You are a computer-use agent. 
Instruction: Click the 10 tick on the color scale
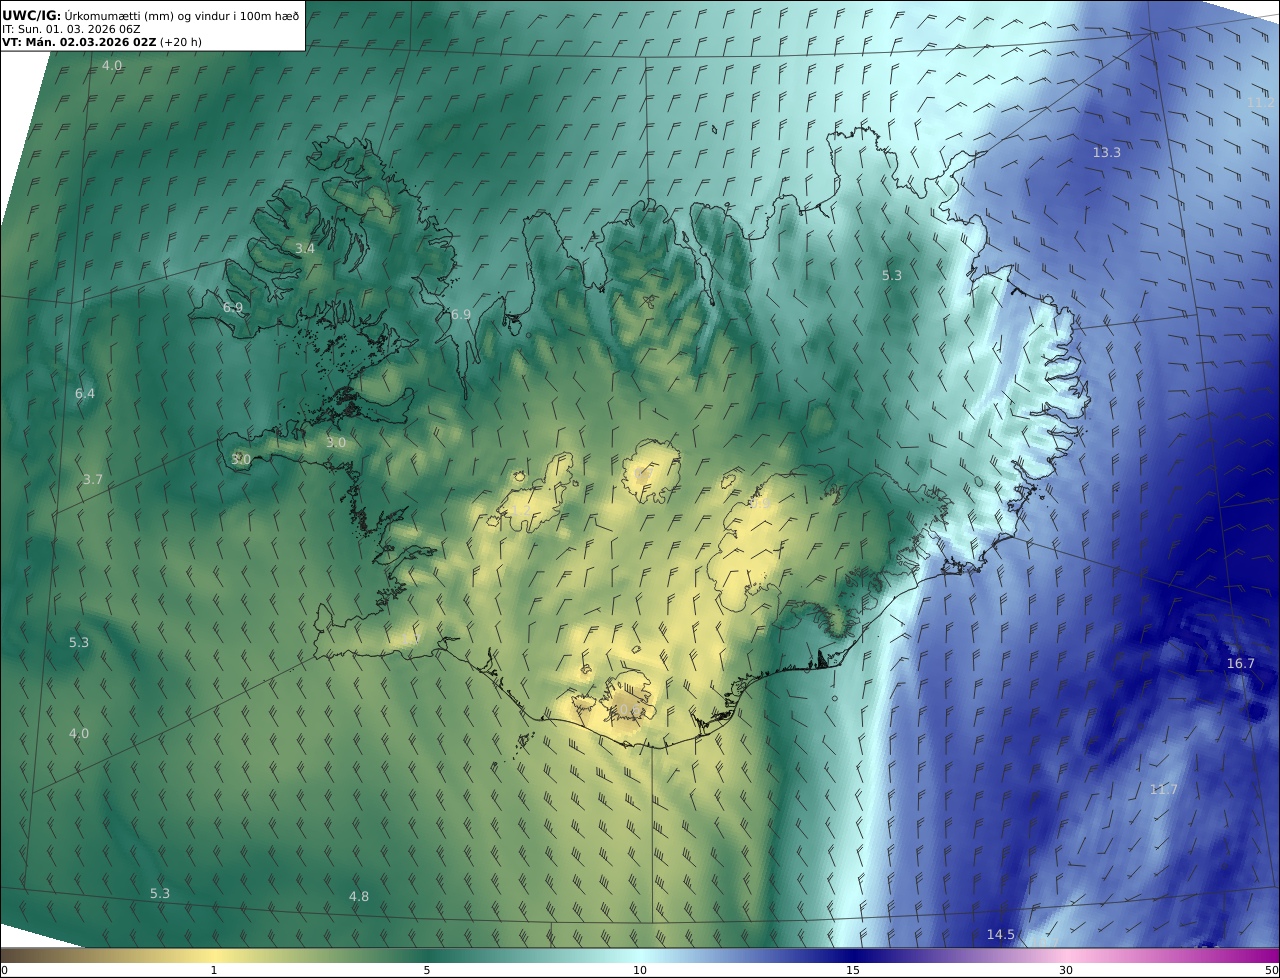coord(640,970)
